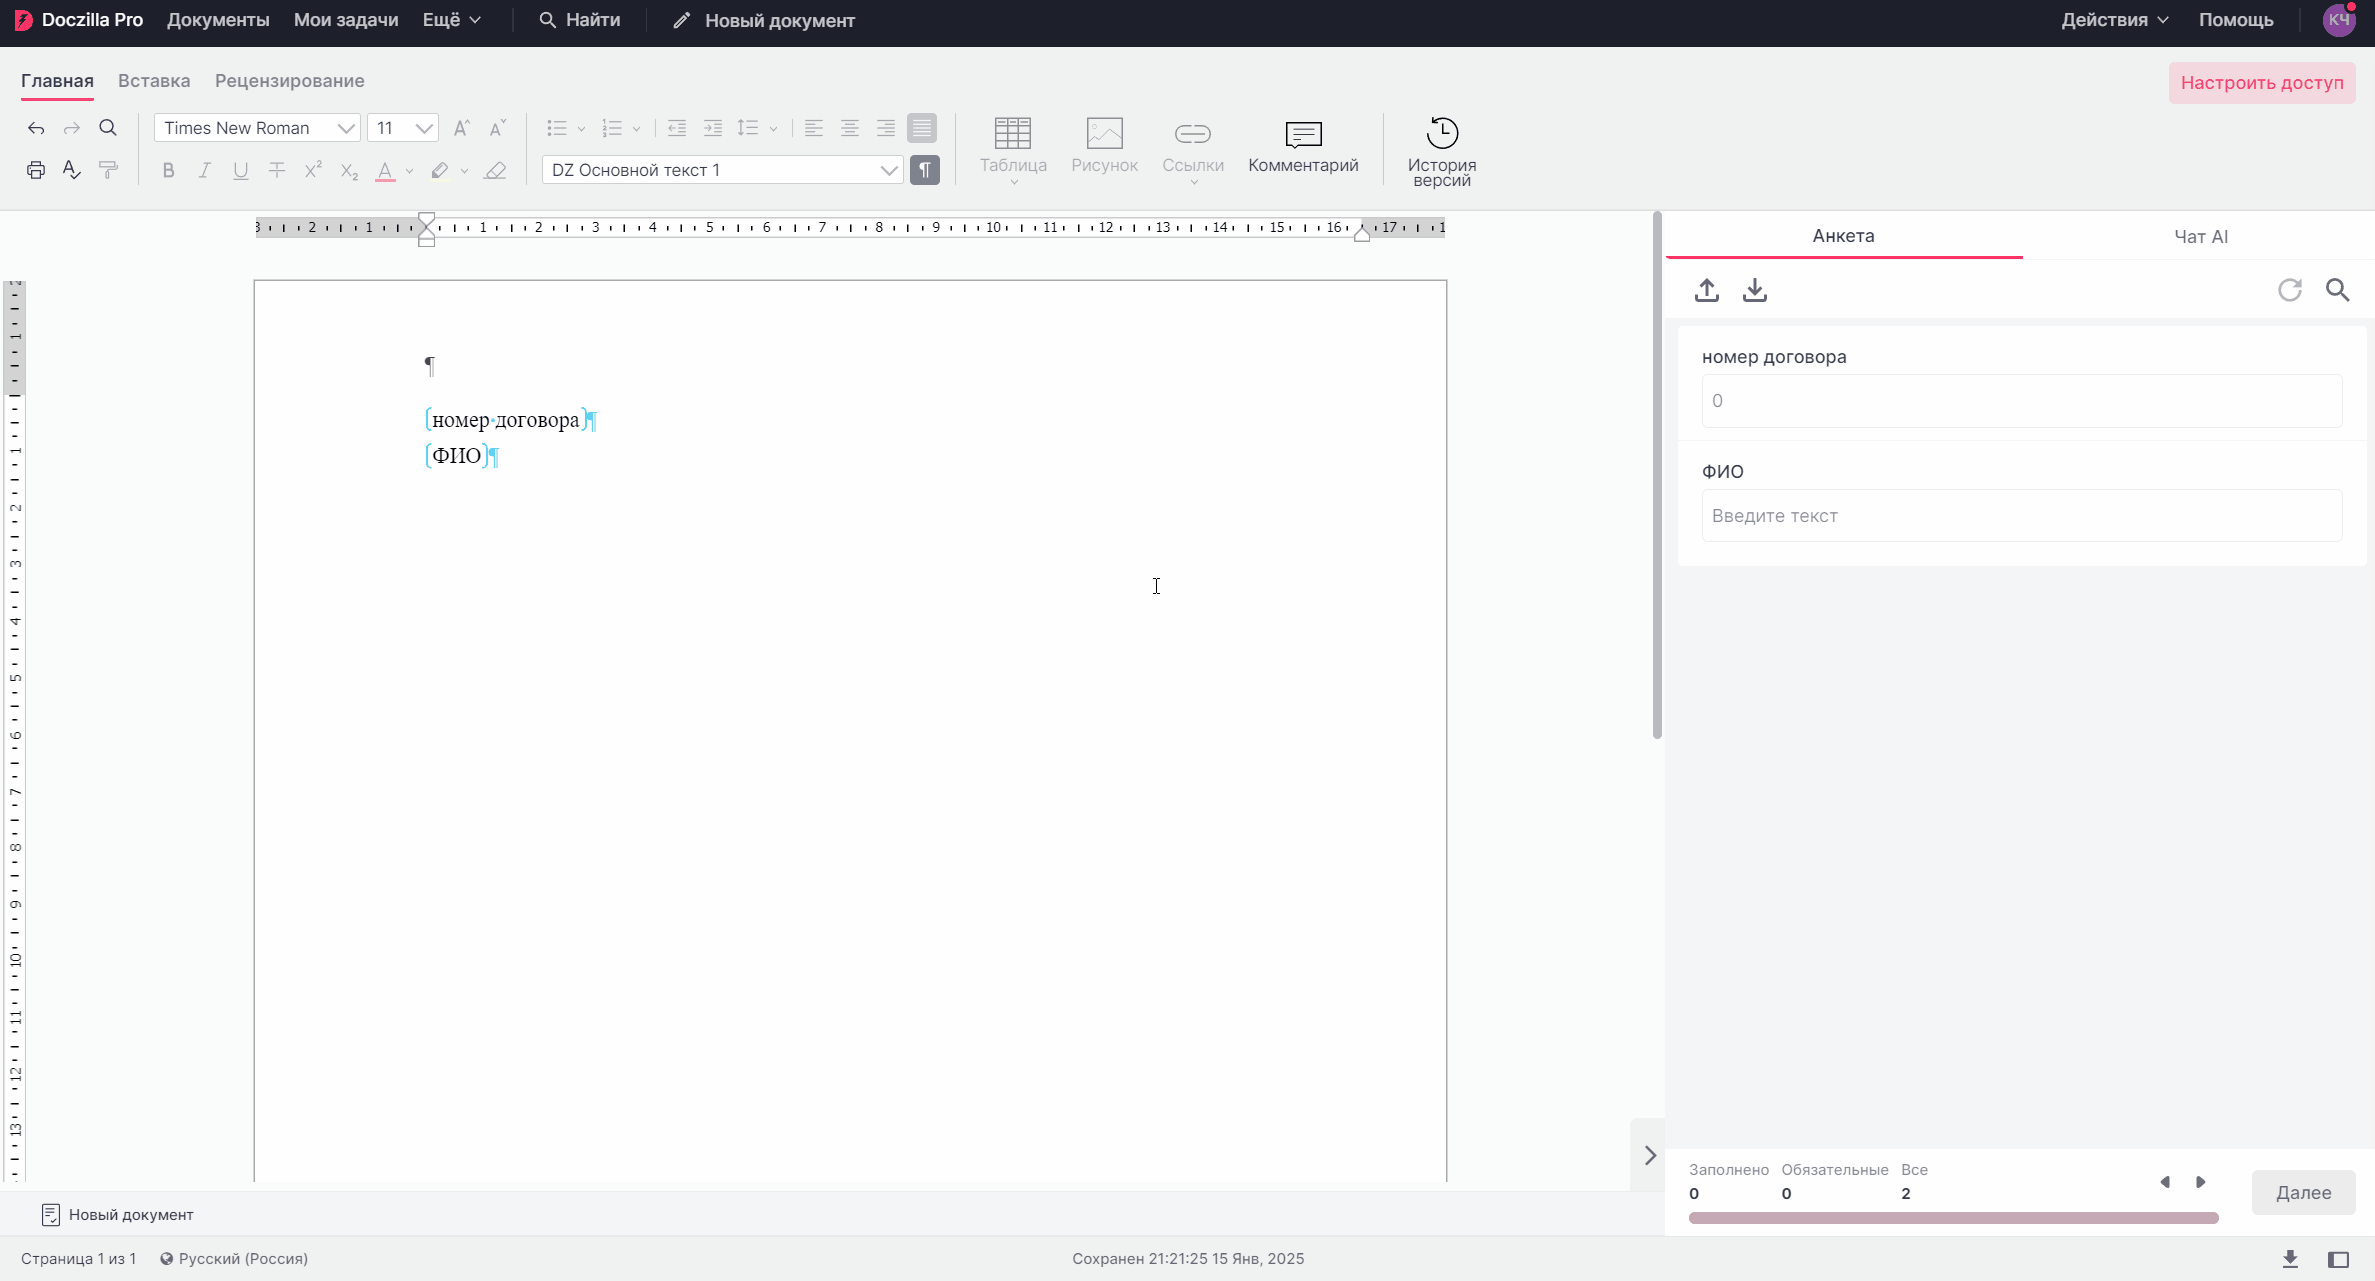Clear formatting with the eraser

pyautogui.click(x=495, y=171)
